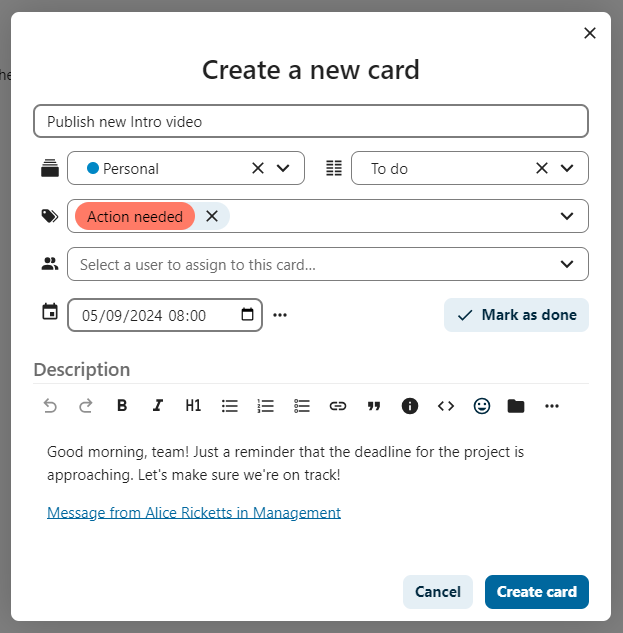Image resolution: width=623 pixels, height=633 pixels.
Task: Insert a hyperlink in description
Action: tap(338, 406)
